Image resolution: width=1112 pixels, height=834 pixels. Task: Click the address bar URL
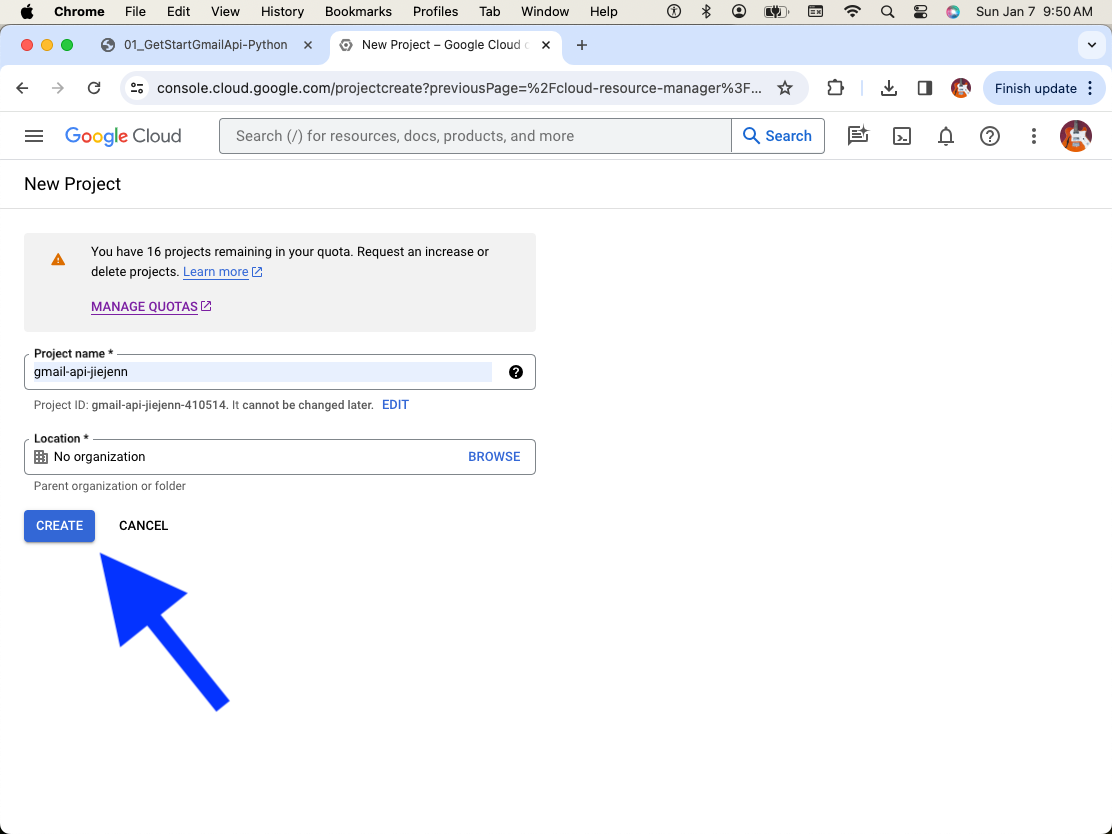click(x=459, y=88)
